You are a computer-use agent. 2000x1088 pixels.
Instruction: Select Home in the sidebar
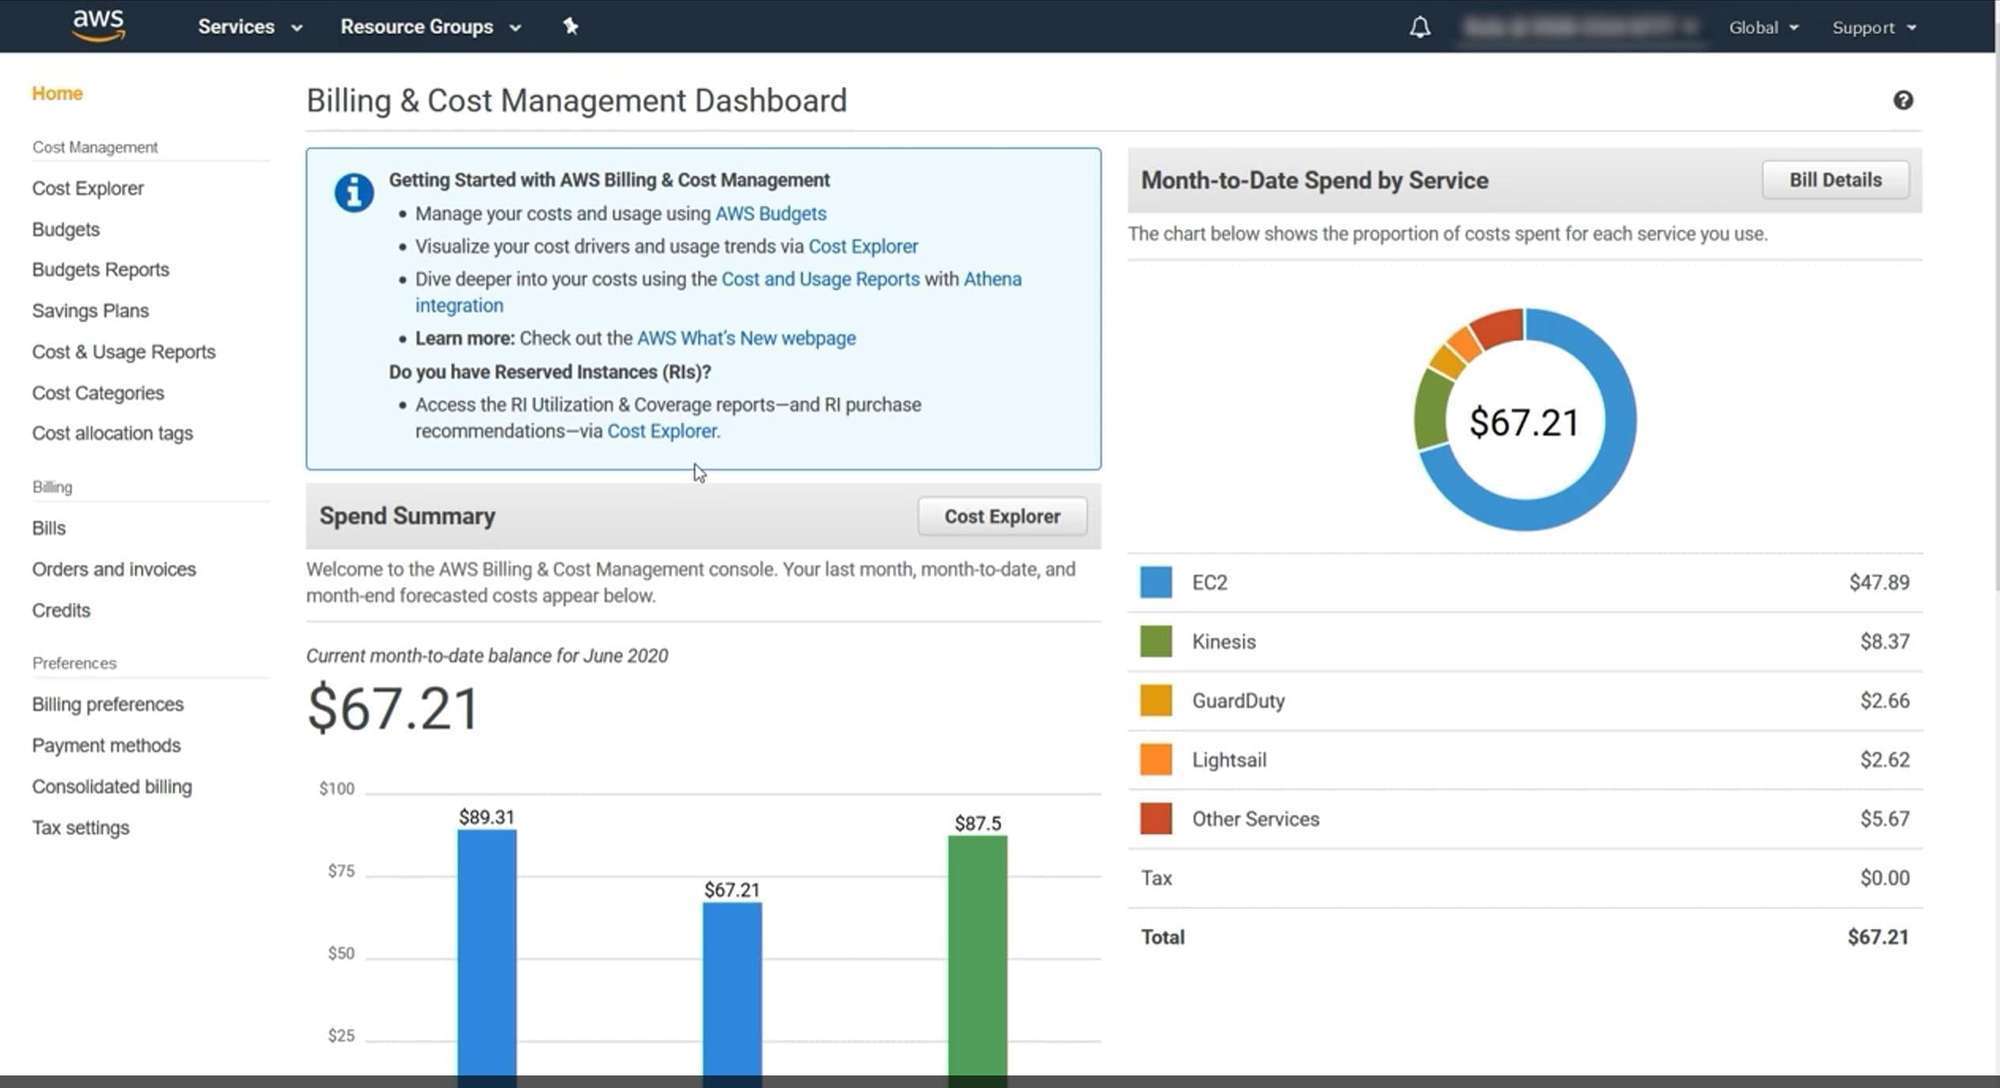tap(57, 93)
